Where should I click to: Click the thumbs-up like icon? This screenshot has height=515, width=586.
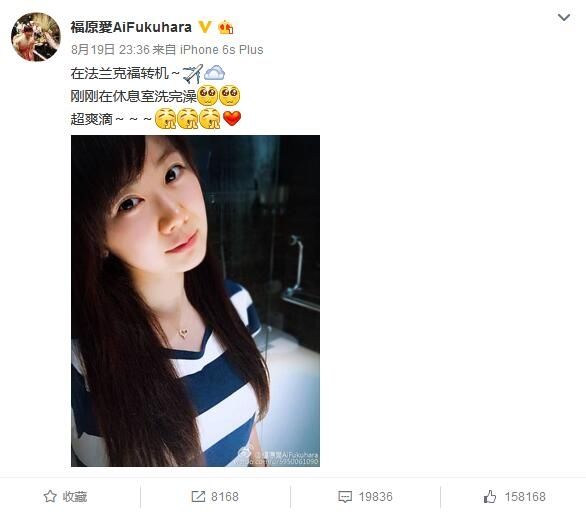coord(490,496)
